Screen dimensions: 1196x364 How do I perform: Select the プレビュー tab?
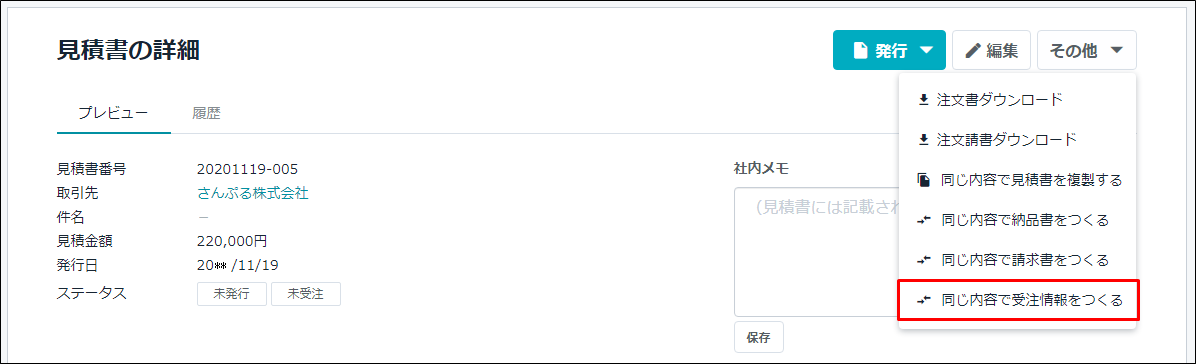(x=113, y=113)
